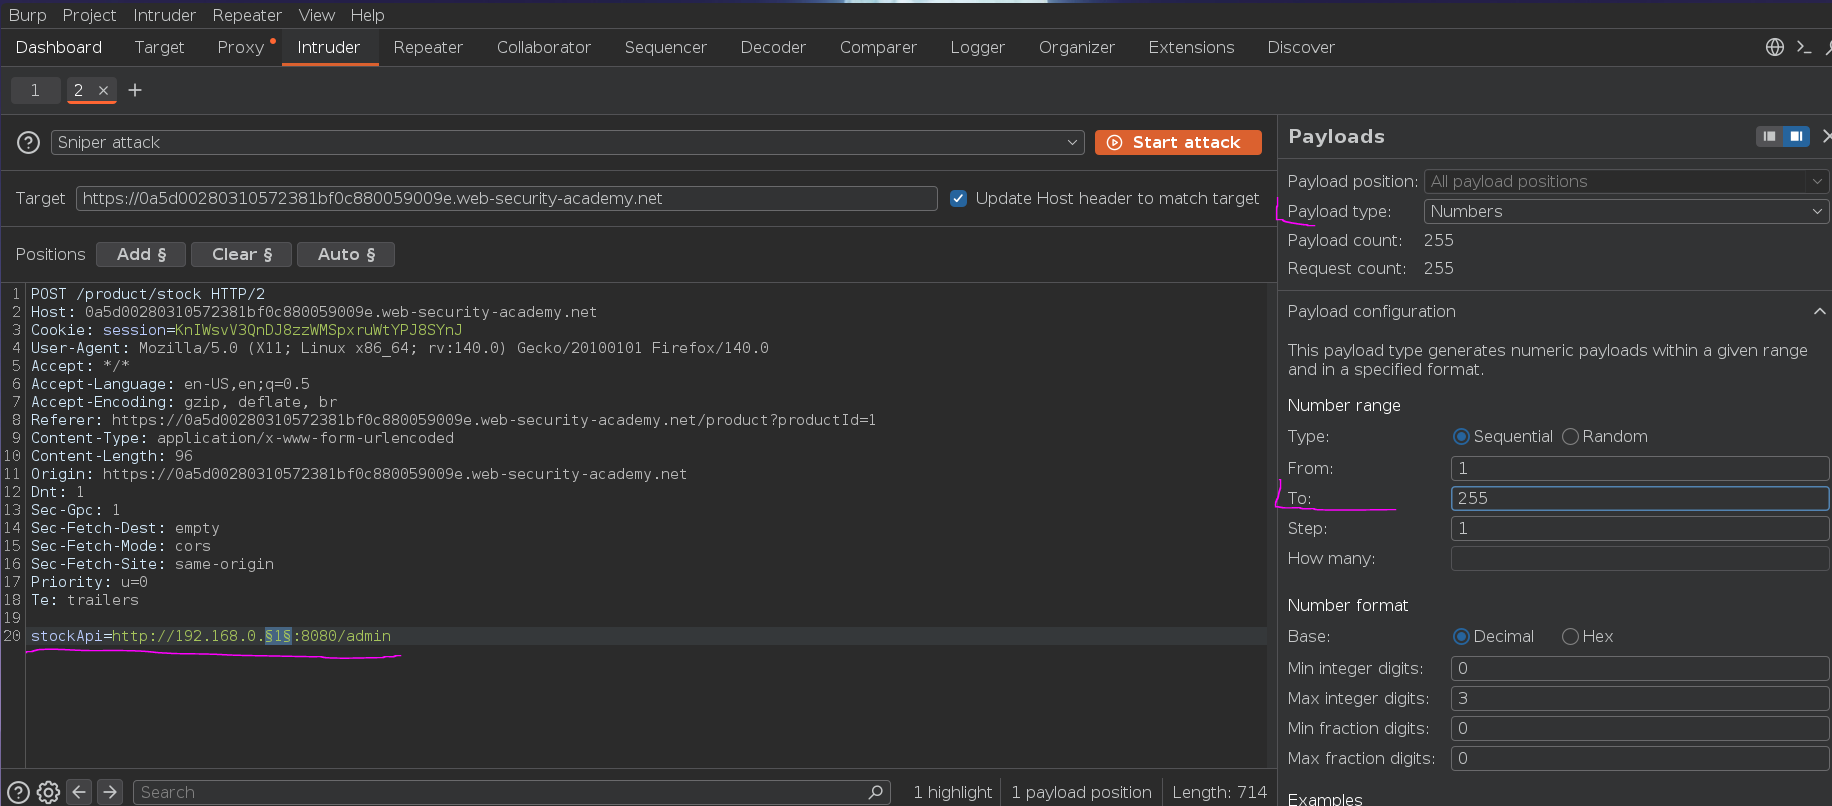Switch to the Dashboard tab
Image resolution: width=1832 pixels, height=806 pixels.
59,47
